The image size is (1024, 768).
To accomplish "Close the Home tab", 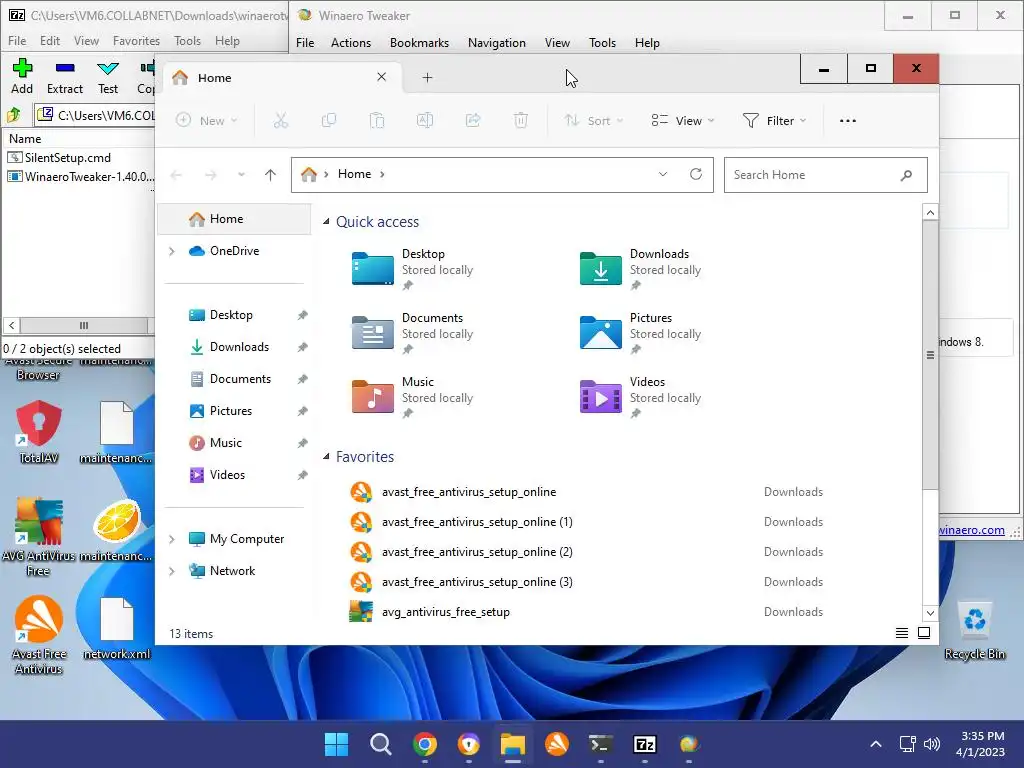I will tap(381, 77).
